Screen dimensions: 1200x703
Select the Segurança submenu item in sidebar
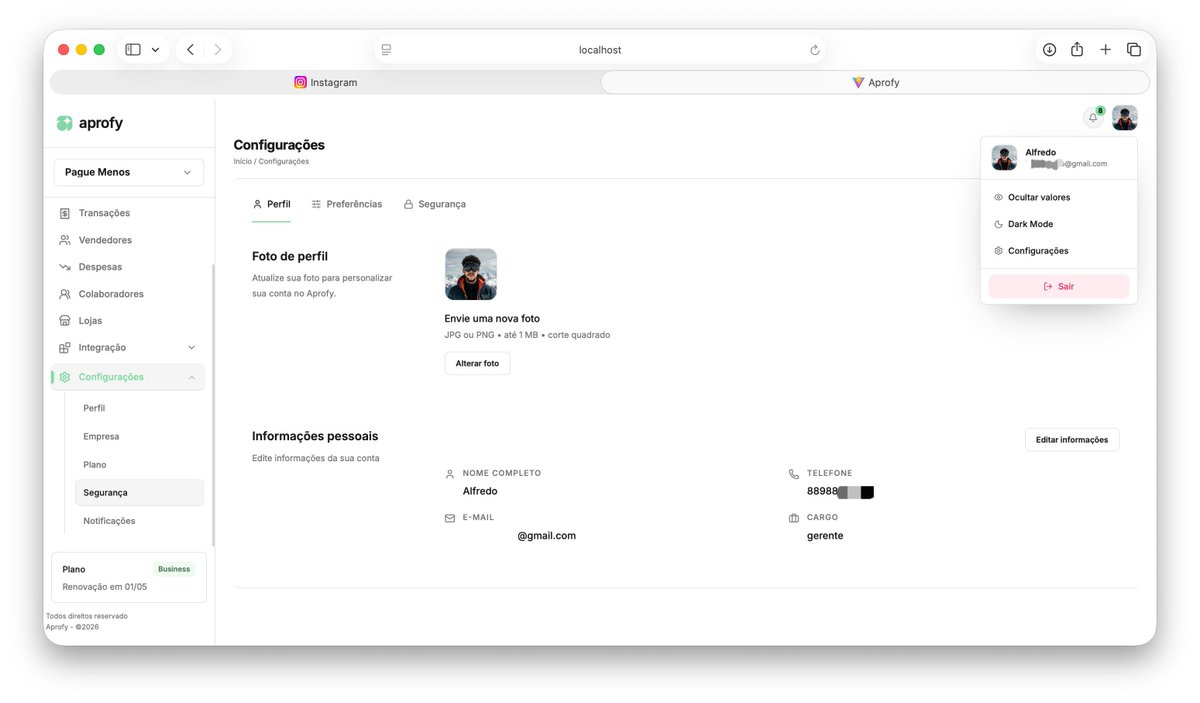point(139,492)
